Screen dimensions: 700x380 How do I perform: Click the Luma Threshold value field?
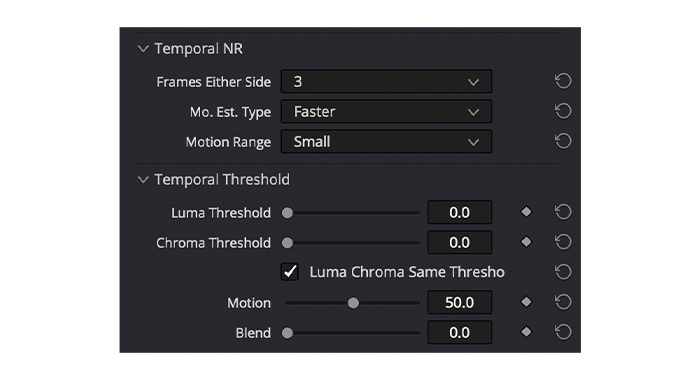pyautogui.click(x=459, y=212)
